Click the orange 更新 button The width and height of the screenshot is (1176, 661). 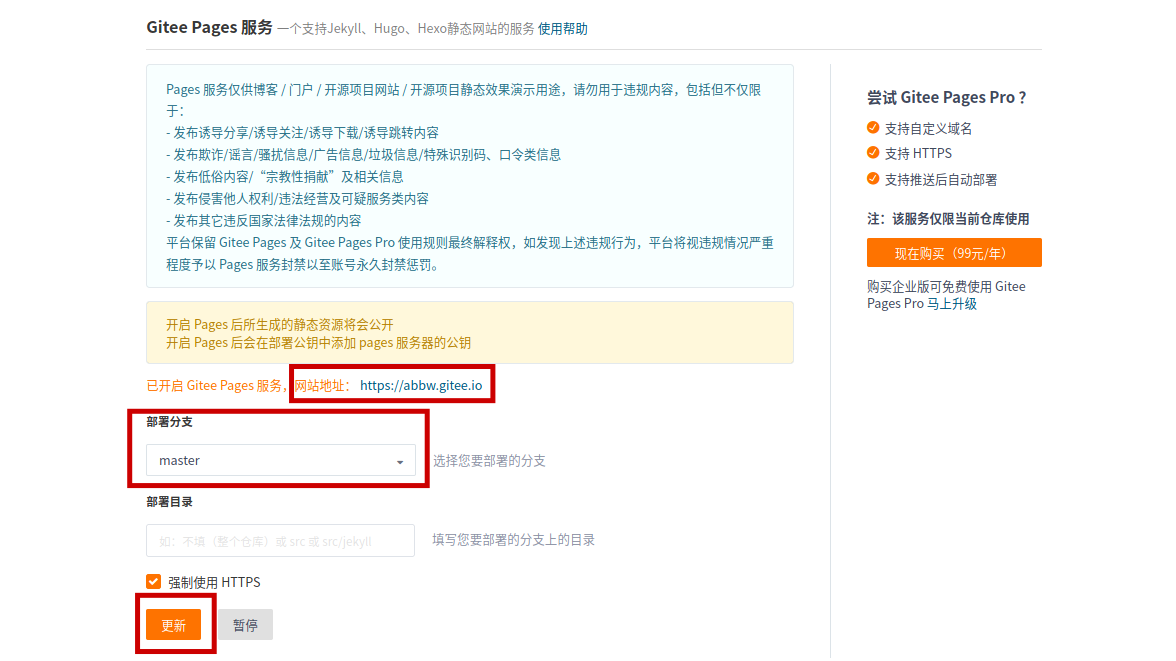(x=173, y=625)
